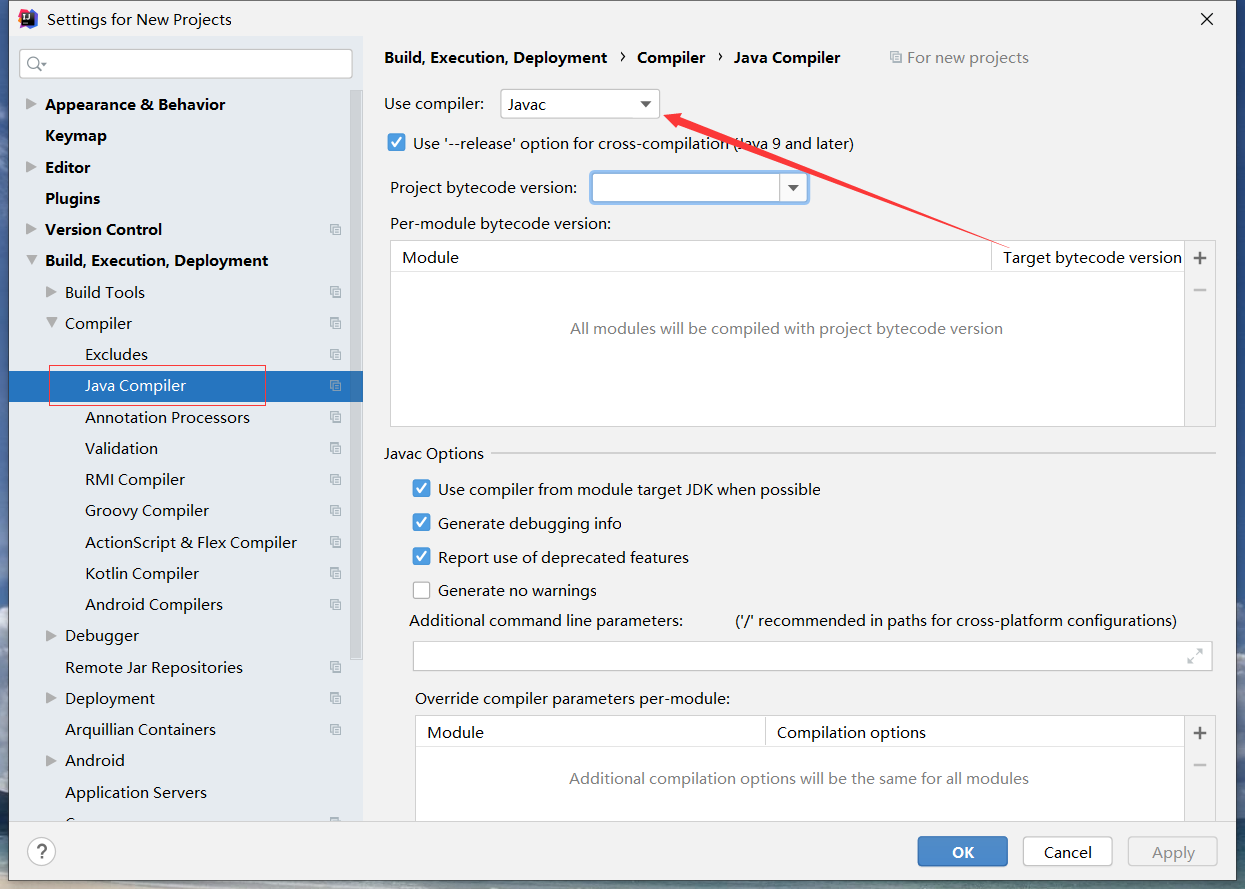Click the project-scope icon beside RMI Compiler
Image resolution: width=1245 pixels, height=889 pixels.
click(x=335, y=480)
